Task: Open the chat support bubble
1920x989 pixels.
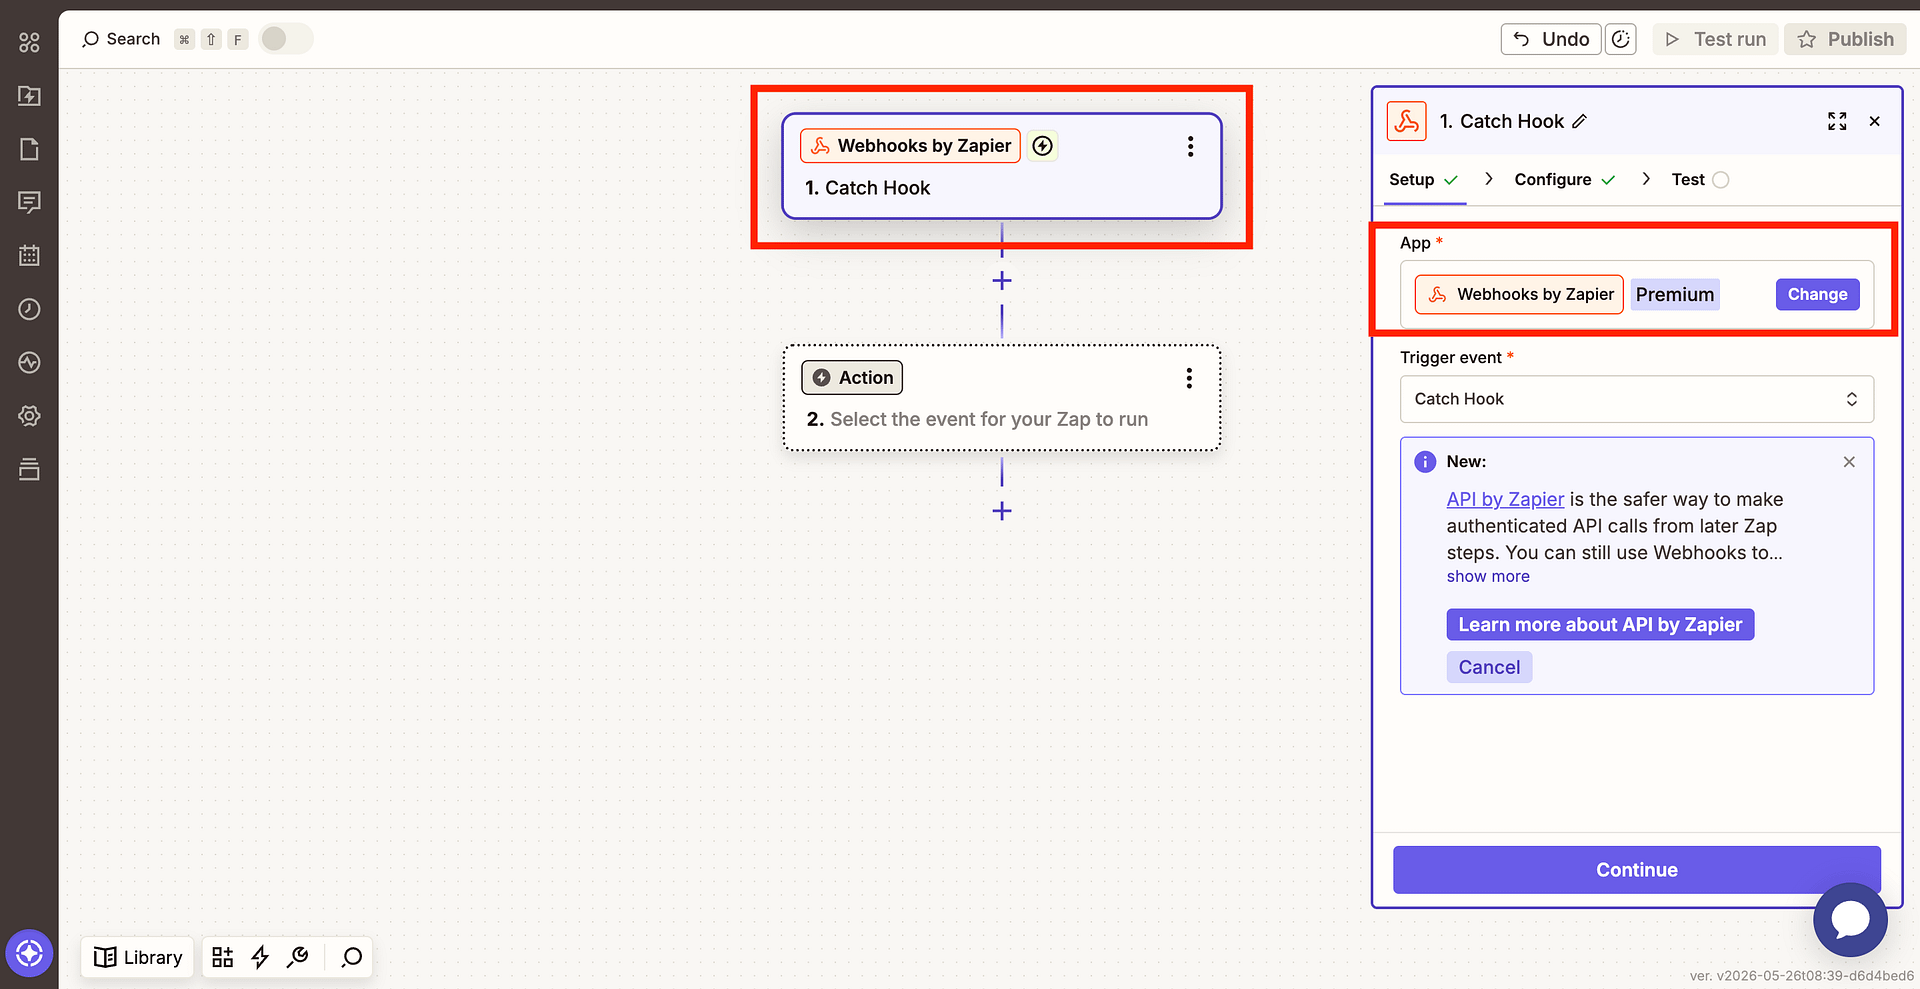Action: click(1850, 920)
